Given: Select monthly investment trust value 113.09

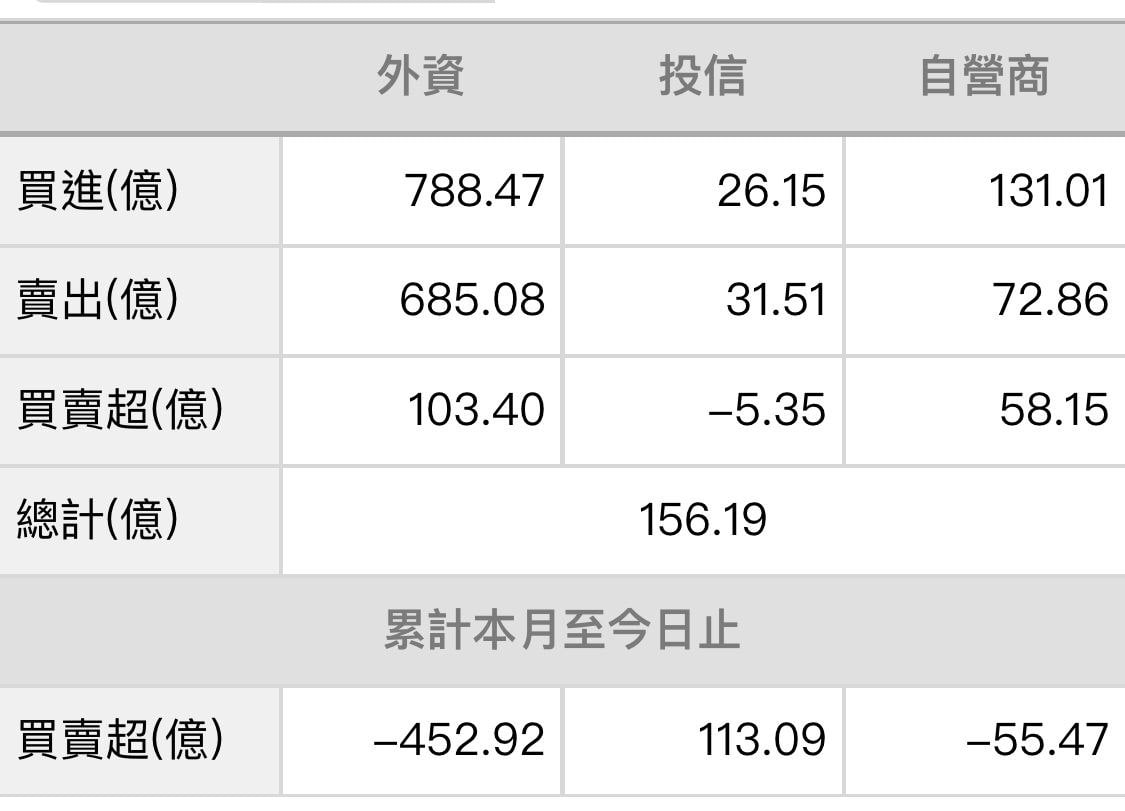Looking at the screenshot, I should 763,741.
